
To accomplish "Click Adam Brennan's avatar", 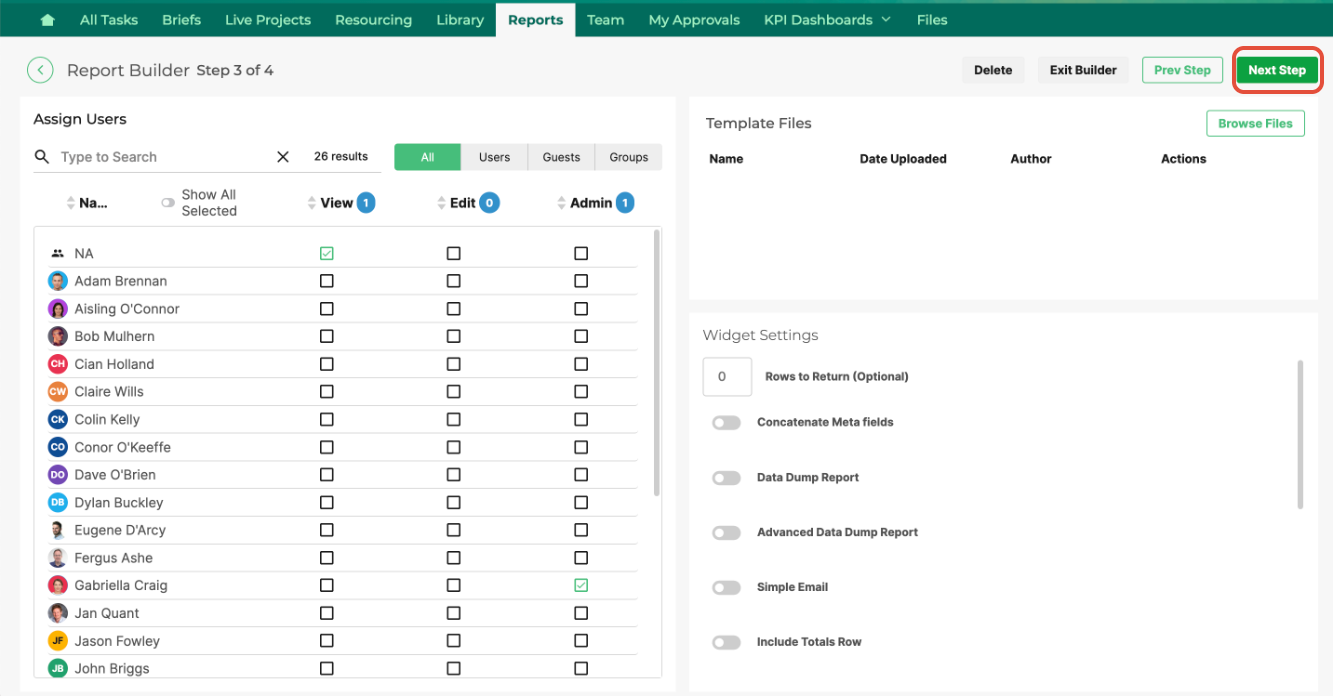I will point(58,281).
